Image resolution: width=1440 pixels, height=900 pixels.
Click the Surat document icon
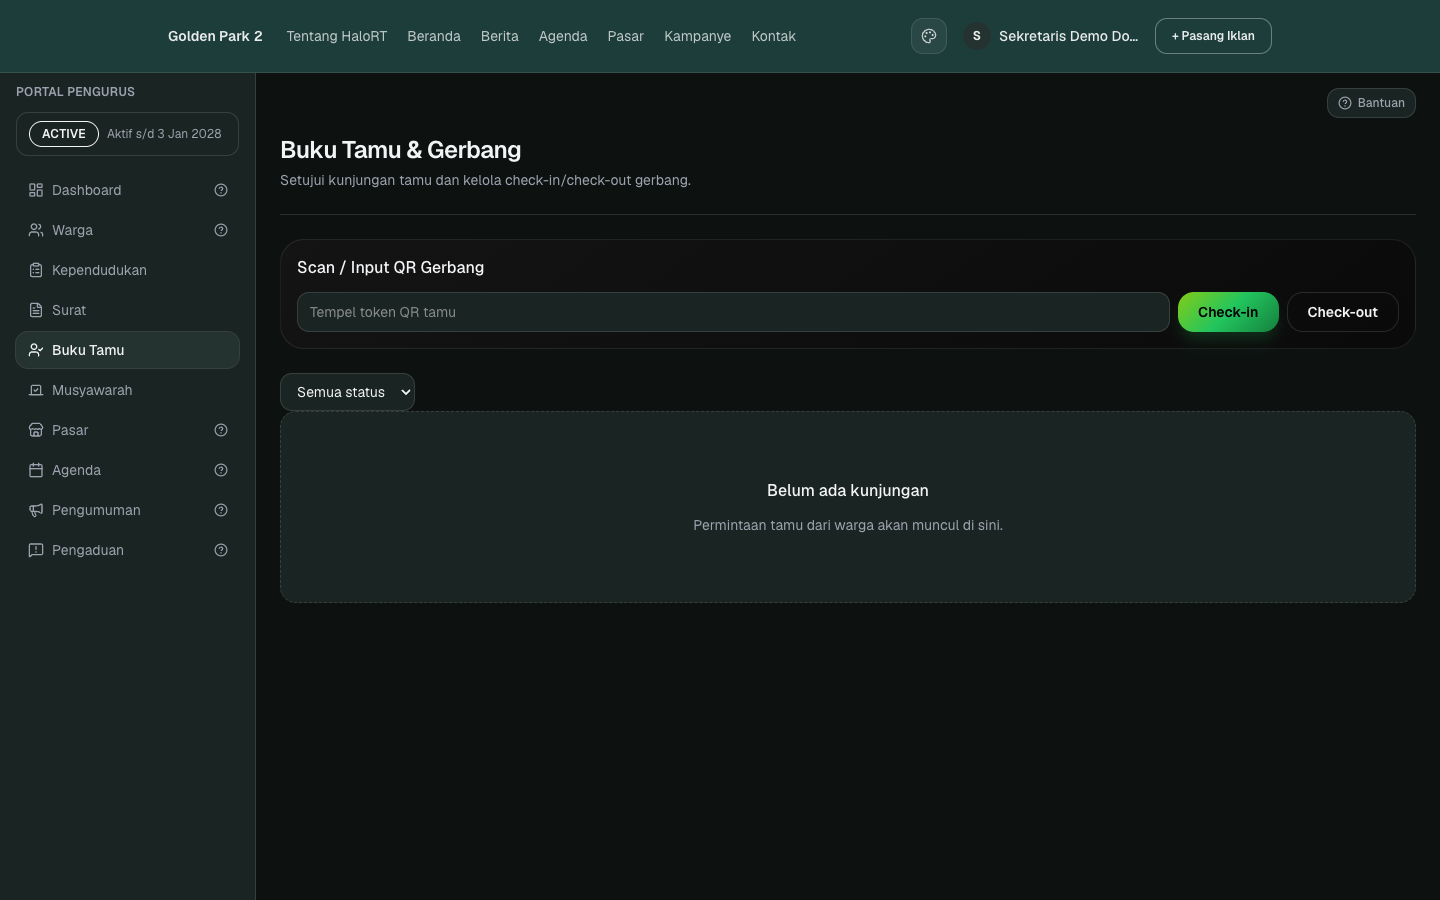click(x=36, y=310)
